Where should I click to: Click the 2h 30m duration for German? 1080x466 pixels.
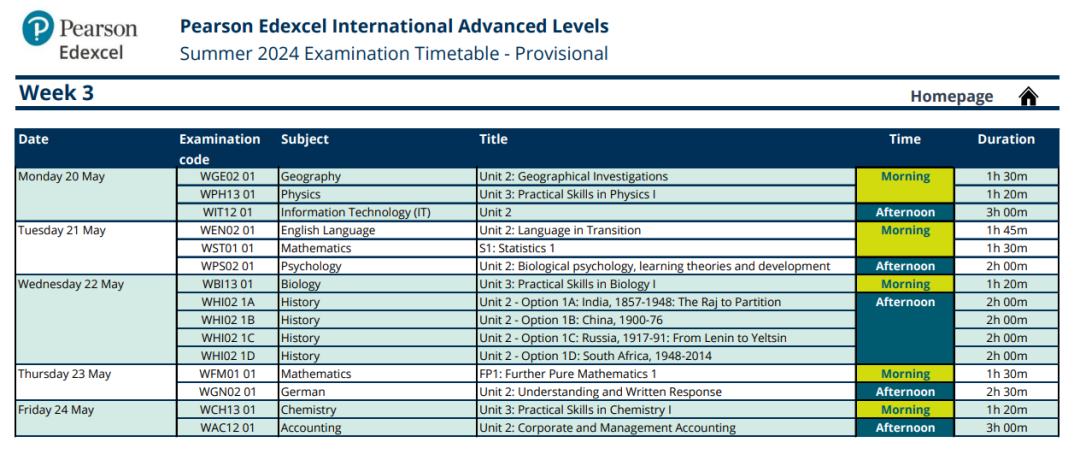pos(1006,392)
